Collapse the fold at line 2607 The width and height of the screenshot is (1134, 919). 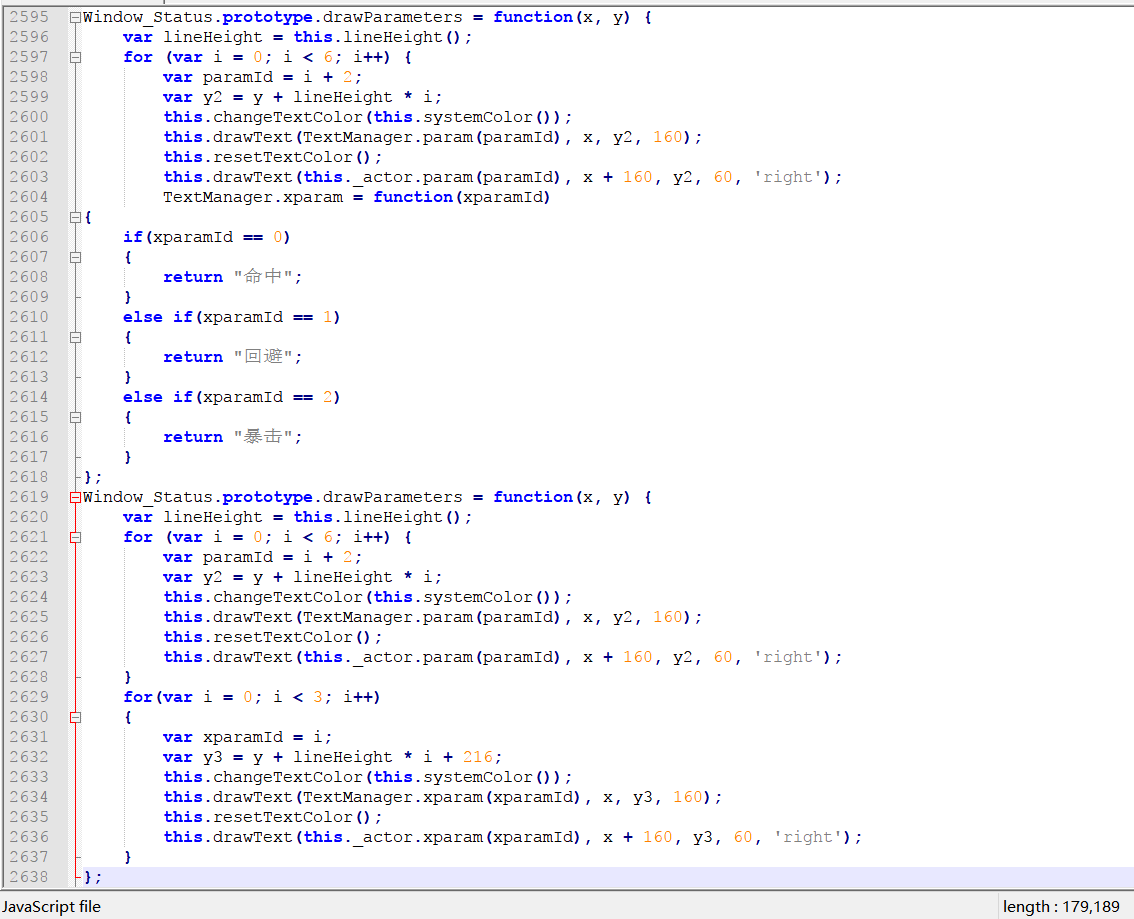(x=75, y=257)
